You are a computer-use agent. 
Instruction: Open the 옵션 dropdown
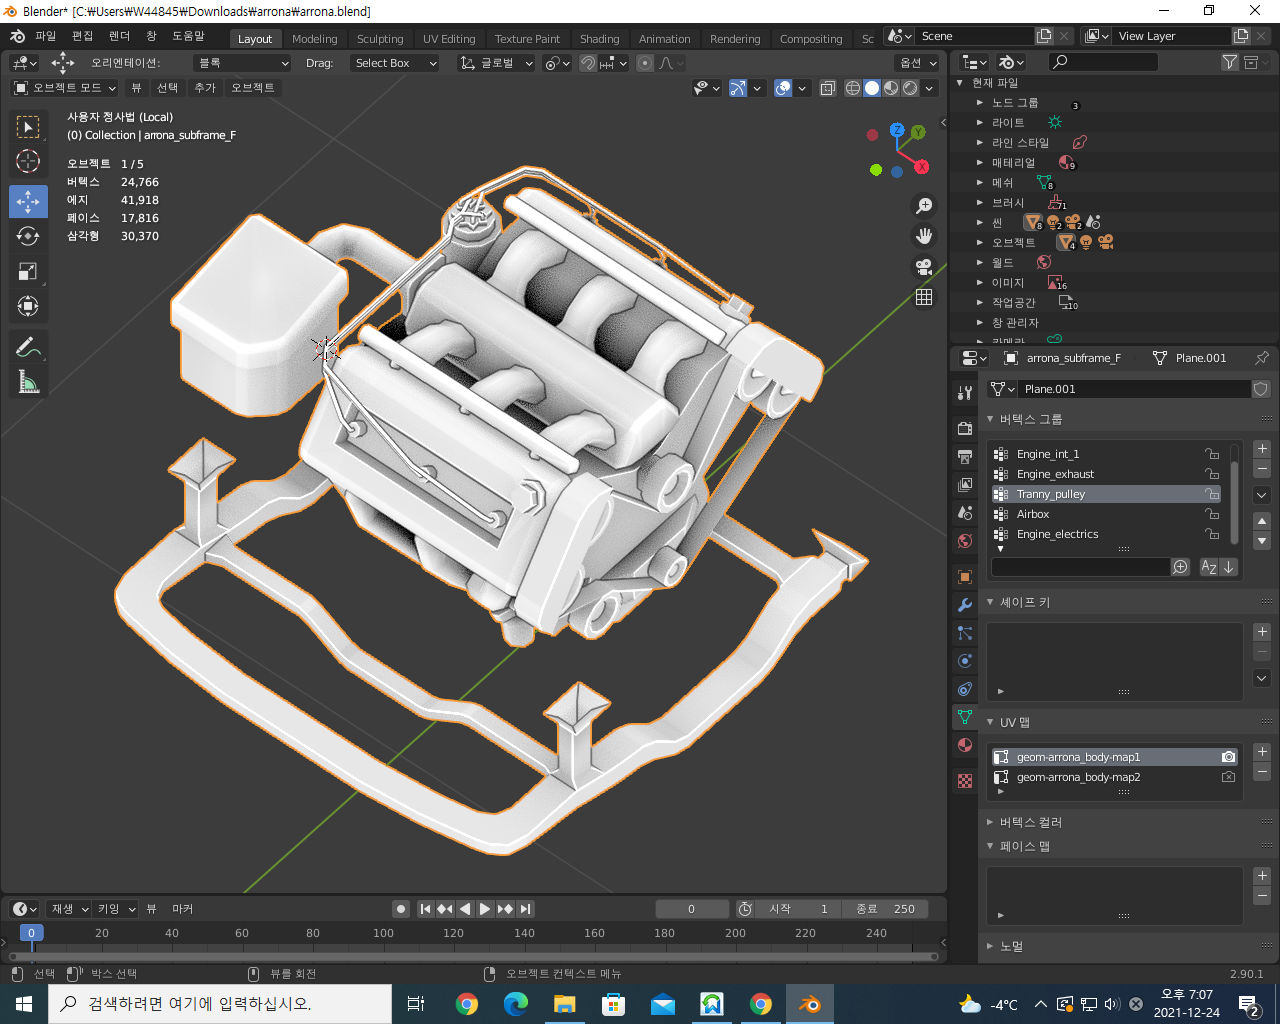coord(918,63)
